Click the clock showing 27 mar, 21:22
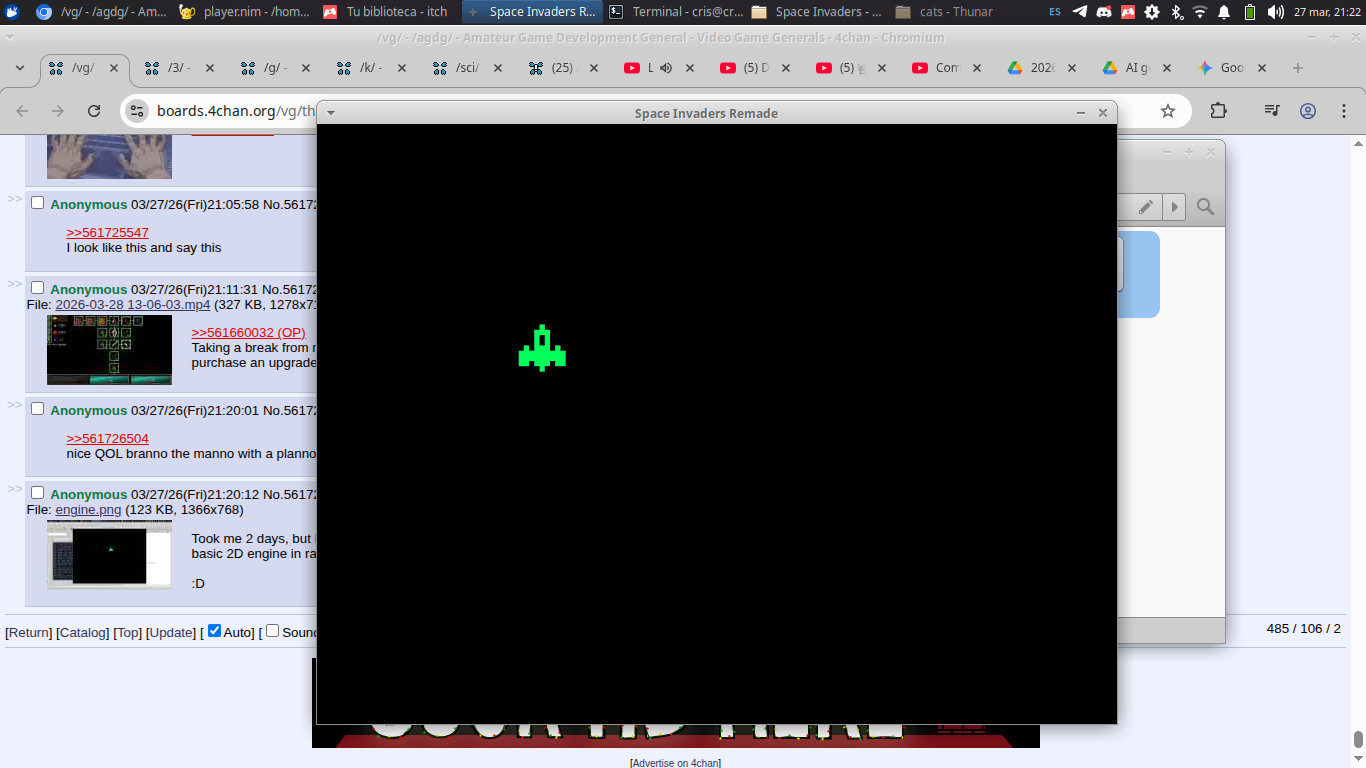The image size is (1366, 768). click(1327, 12)
